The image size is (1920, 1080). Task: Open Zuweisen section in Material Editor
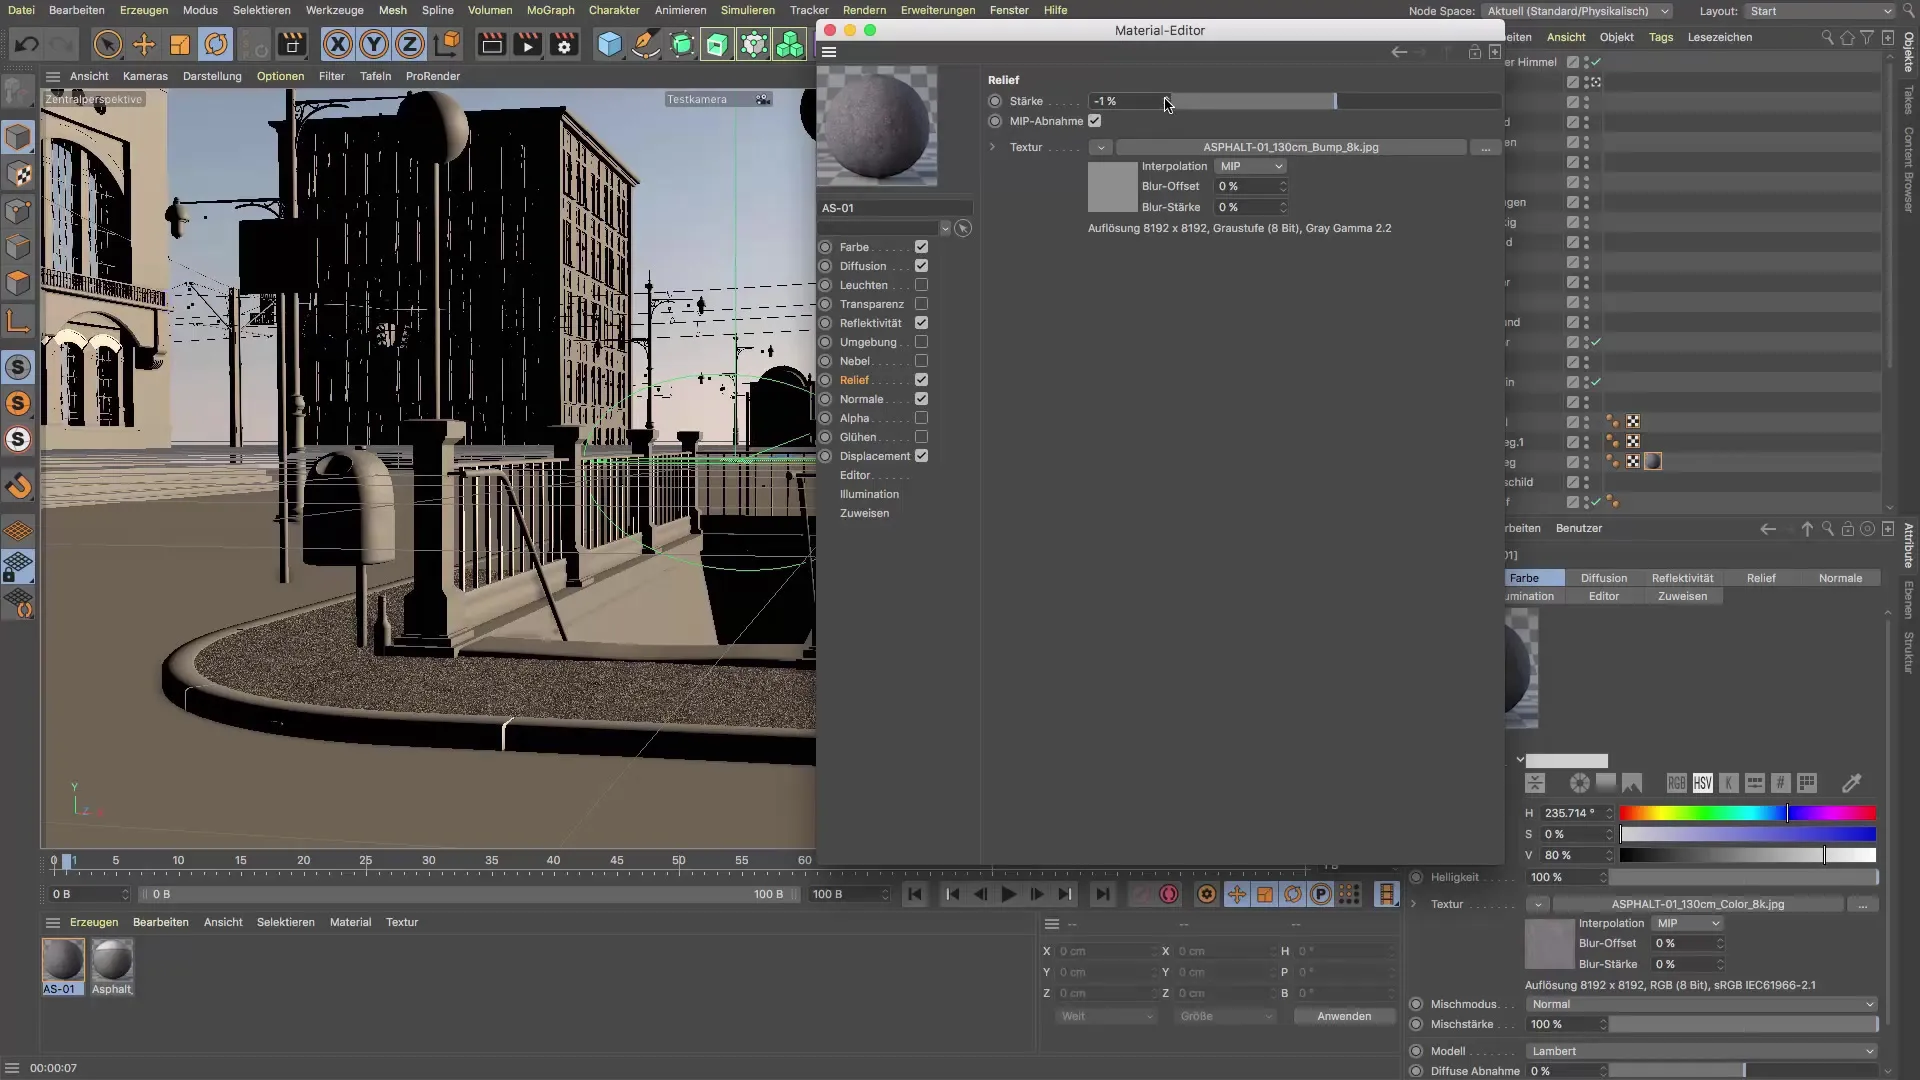click(x=864, y=513)
